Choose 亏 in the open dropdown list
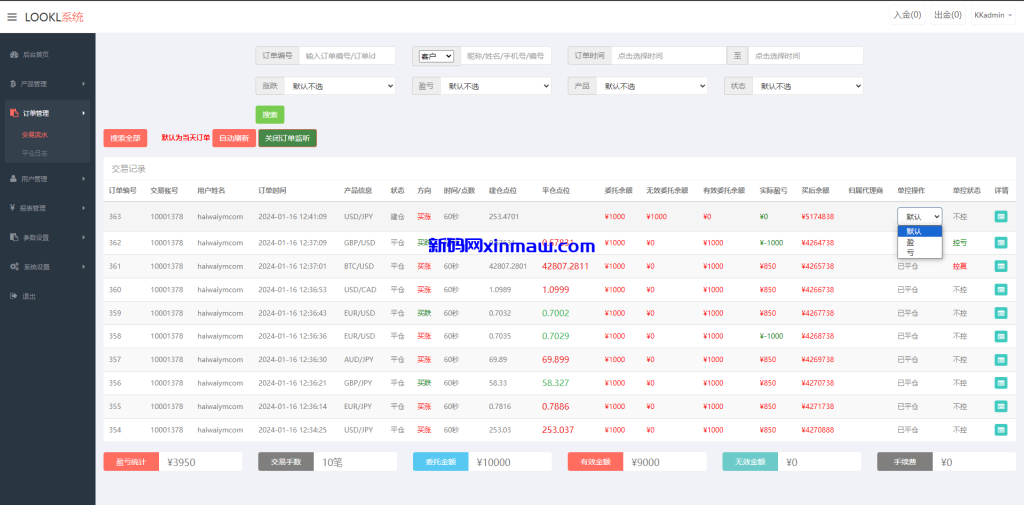 920,252
